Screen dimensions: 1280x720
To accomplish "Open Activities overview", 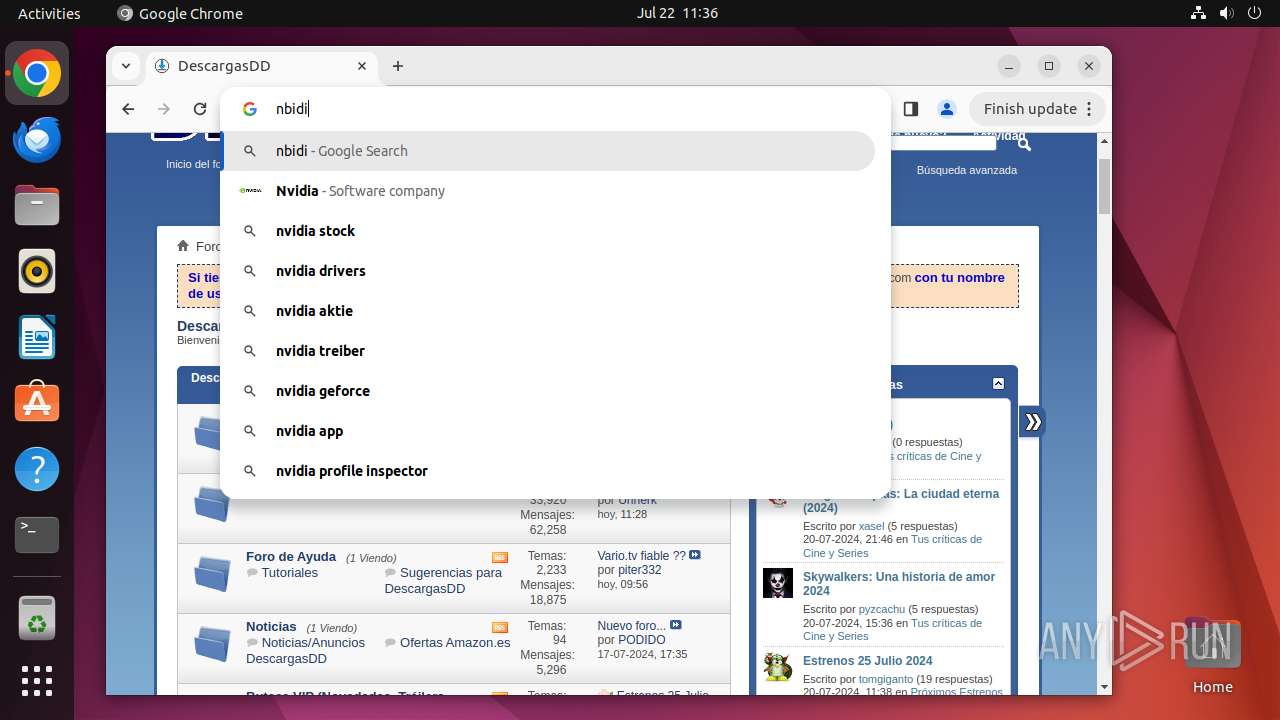I will coord(49,14).
